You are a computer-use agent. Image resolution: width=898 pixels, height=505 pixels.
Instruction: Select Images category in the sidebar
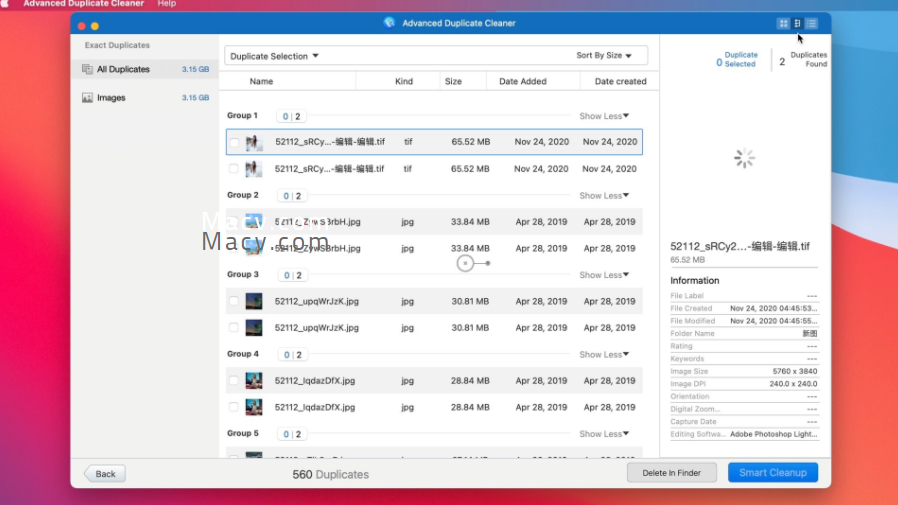click(145, 98)
